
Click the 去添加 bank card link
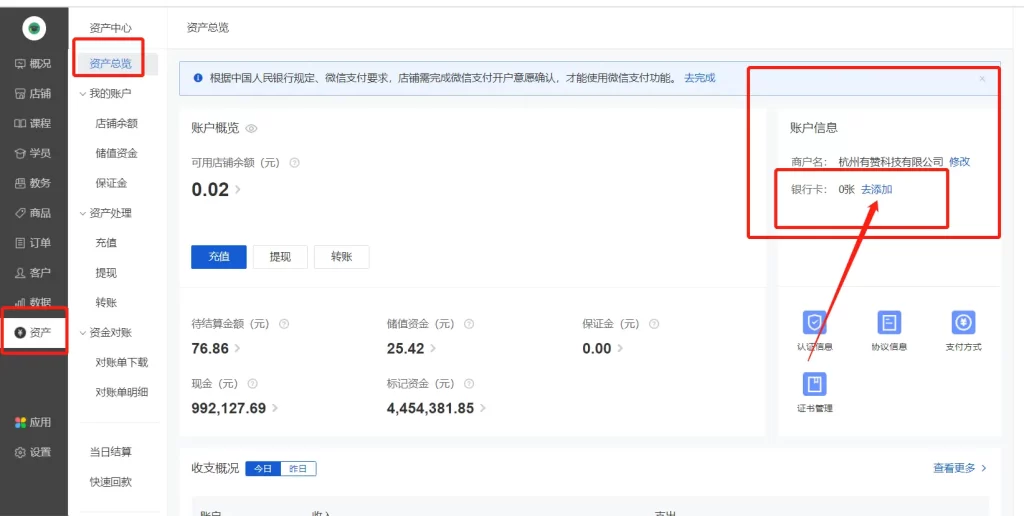pyautogui.click(x=876, y=189)
